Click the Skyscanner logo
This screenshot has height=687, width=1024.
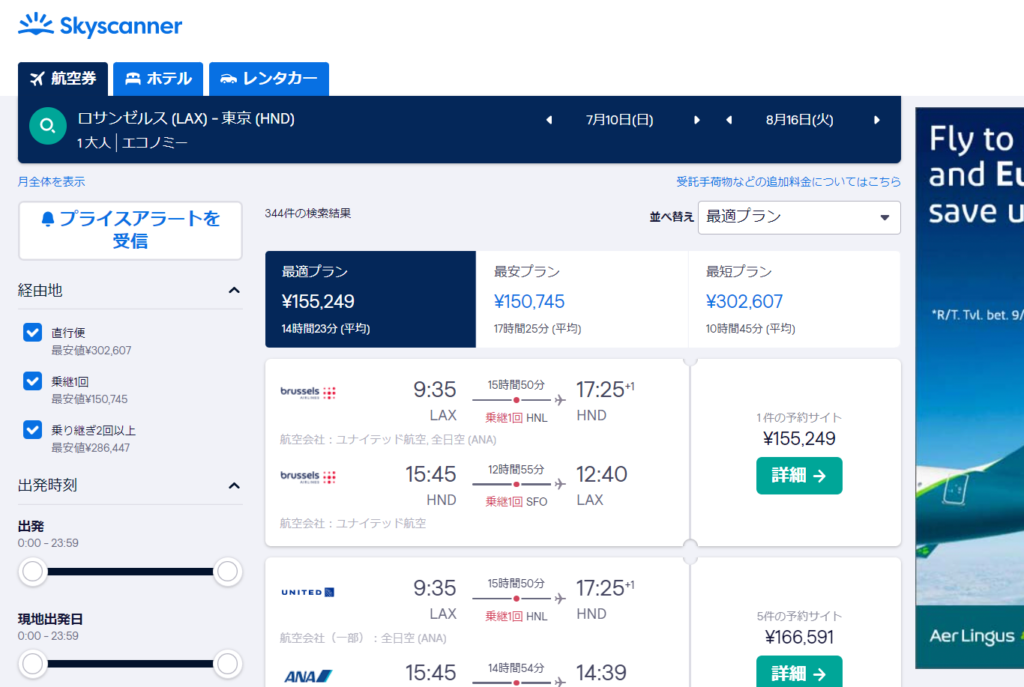pyautogui.click(x=100, y=25)
